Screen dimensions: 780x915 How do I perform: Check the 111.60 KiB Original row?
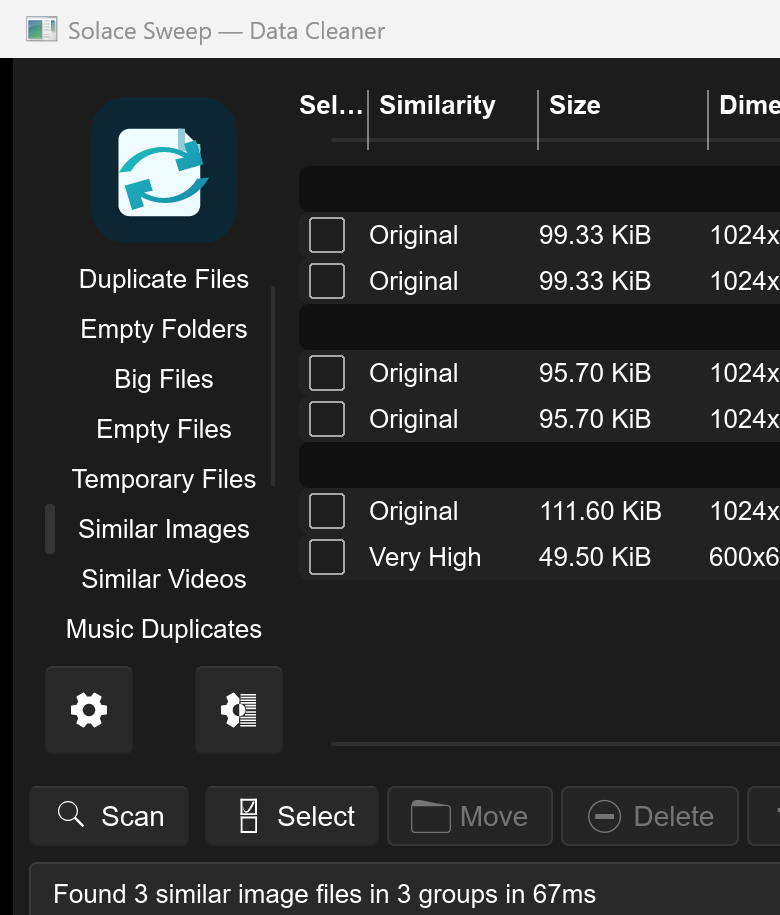click(x=327, y=511)
